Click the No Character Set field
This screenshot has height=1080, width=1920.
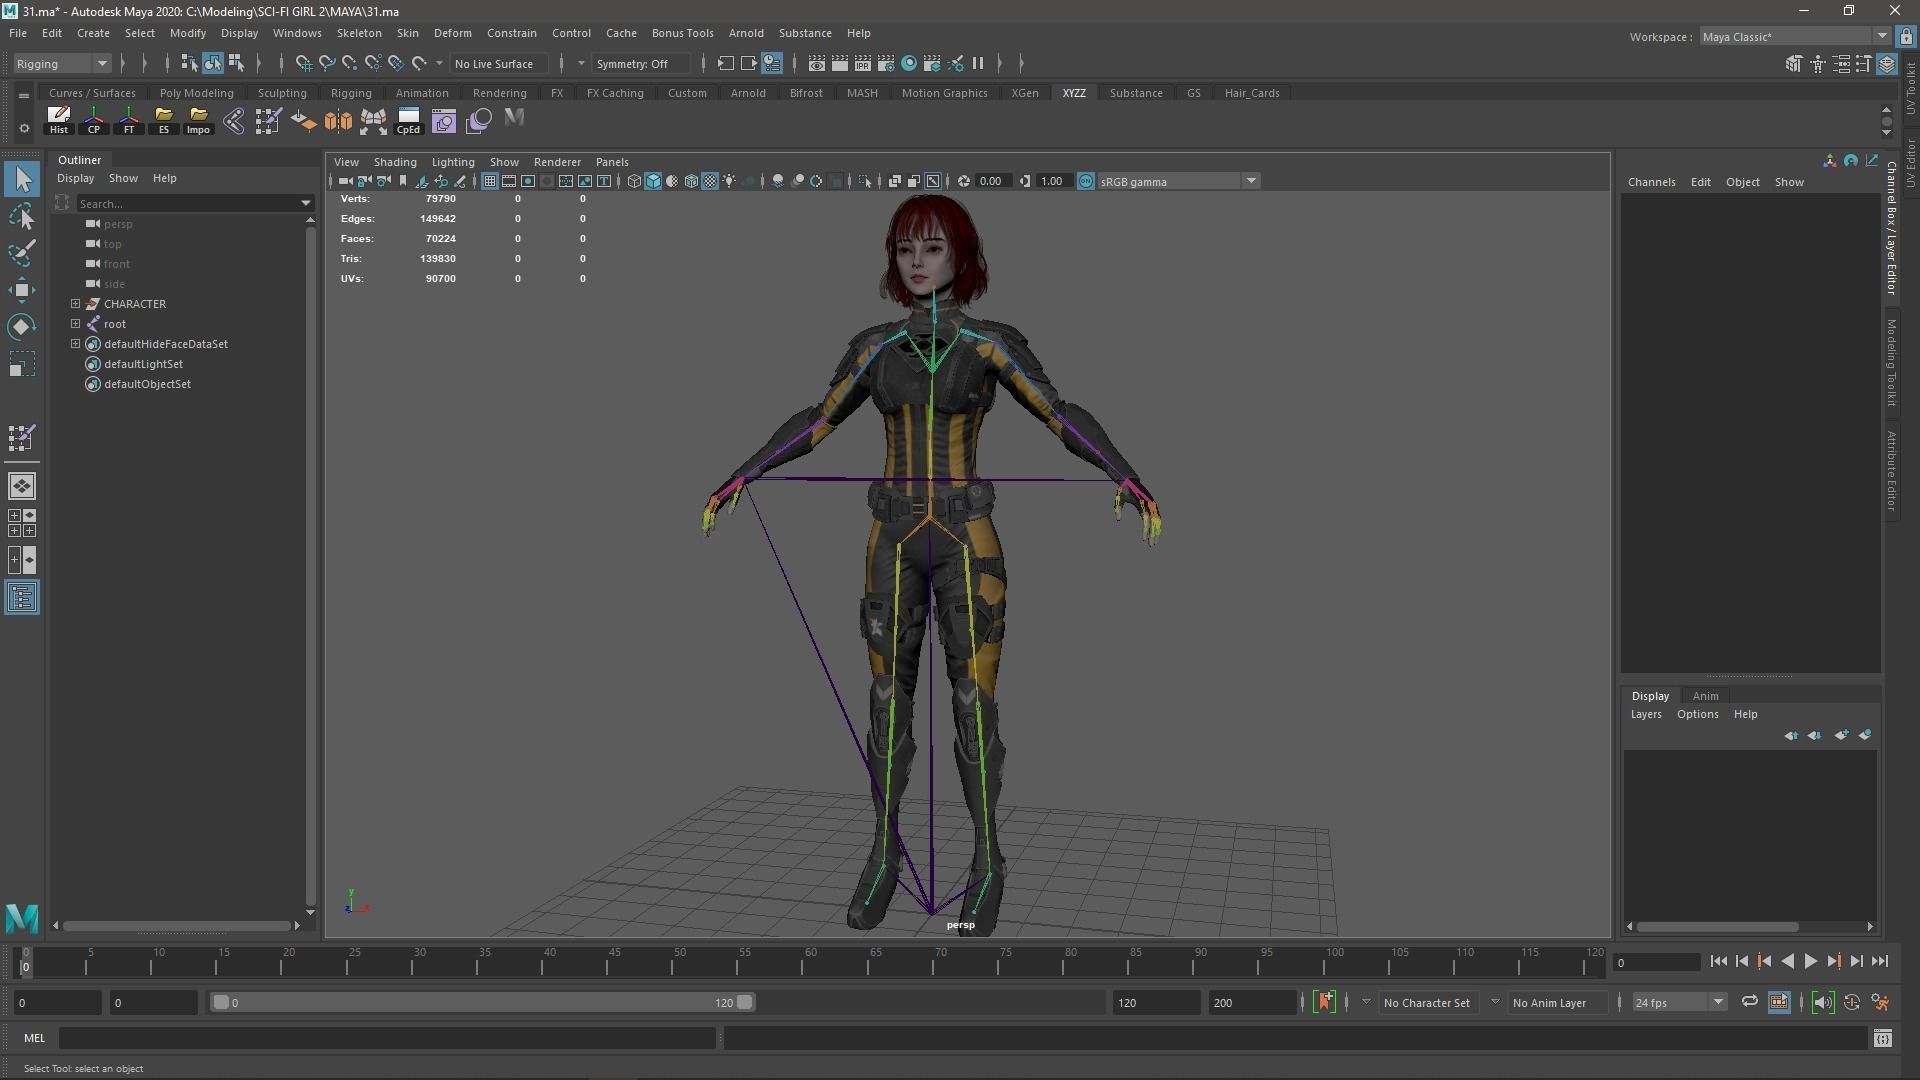point(1427,1002)
